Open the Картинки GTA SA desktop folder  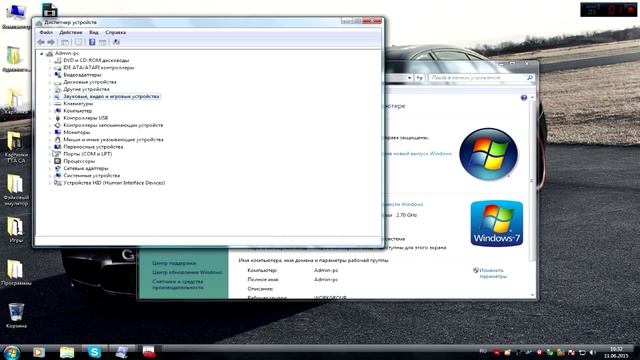click(x=16, y=147)
